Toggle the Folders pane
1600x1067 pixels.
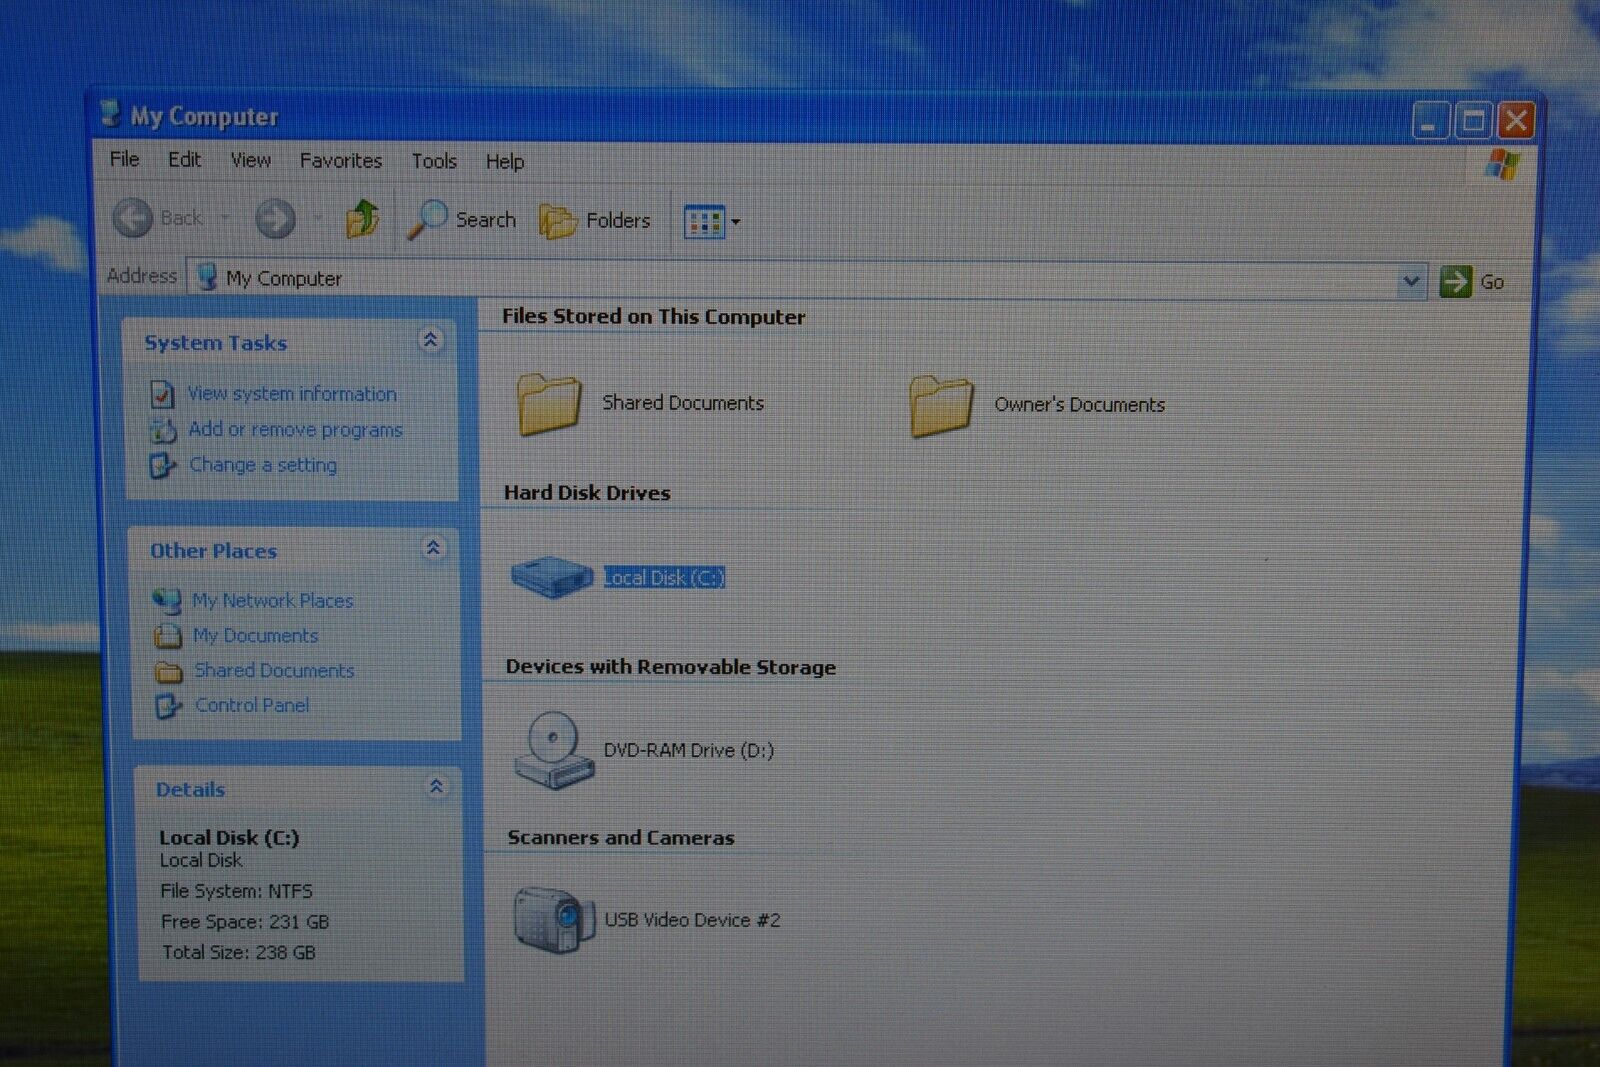pyautogui.click(x=595, y=220)
